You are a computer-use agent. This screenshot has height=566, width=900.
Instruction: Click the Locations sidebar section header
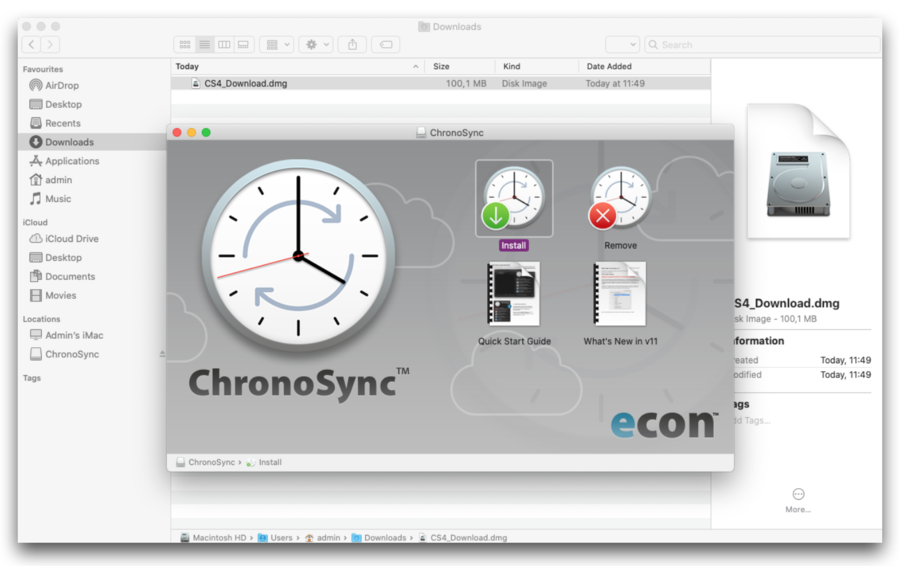[x=41, y=319]
